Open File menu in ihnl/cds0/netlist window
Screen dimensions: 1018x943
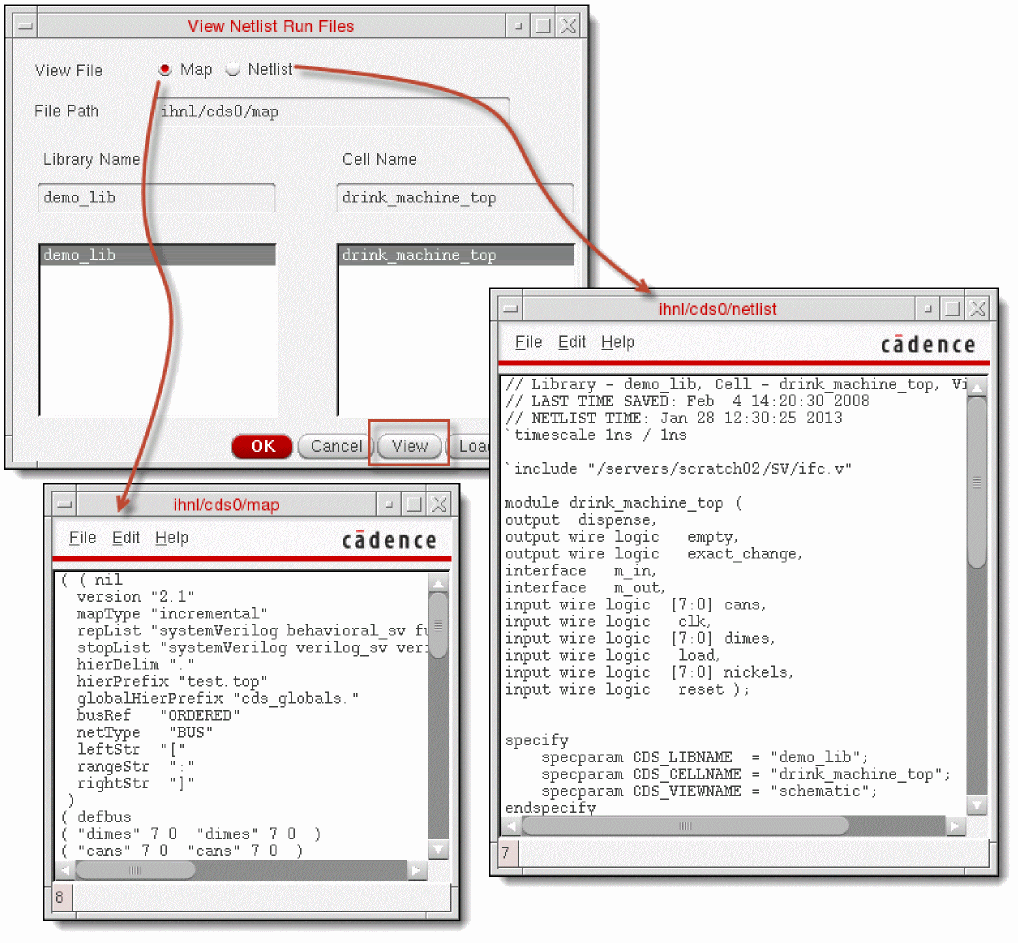tap(528, 342)
